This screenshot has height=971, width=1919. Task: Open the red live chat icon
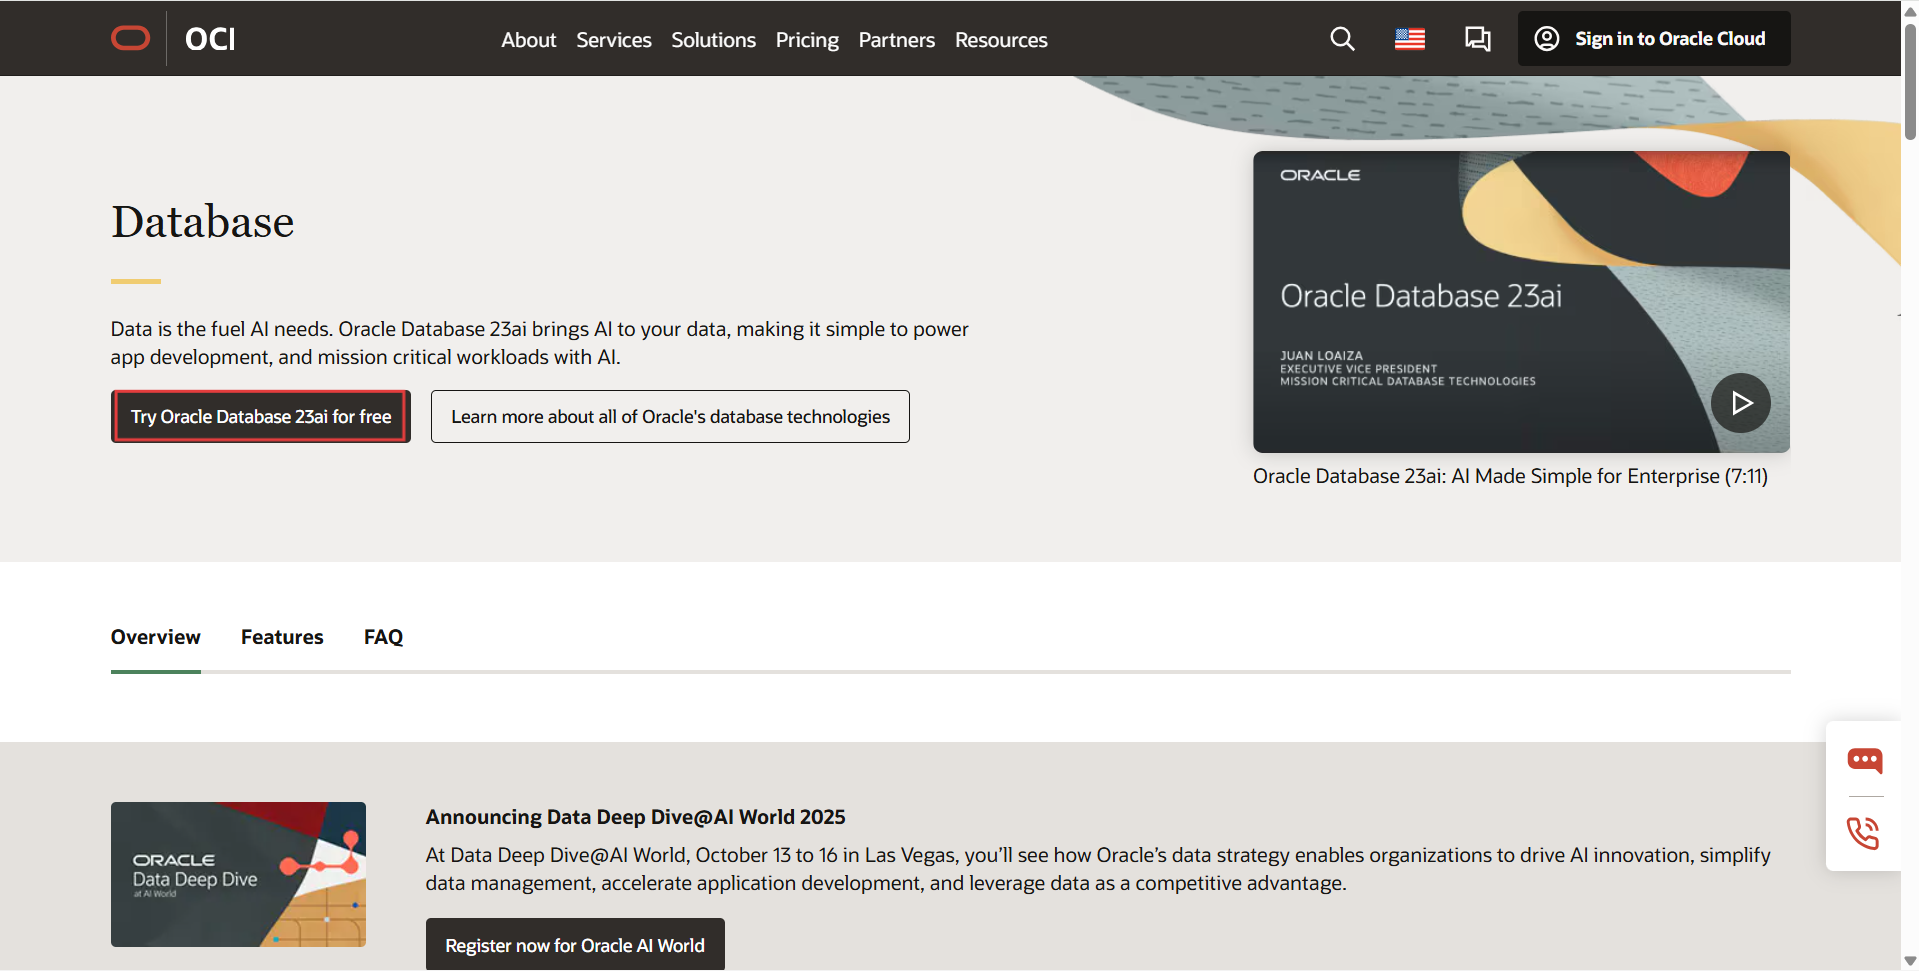coord(1864,760)
